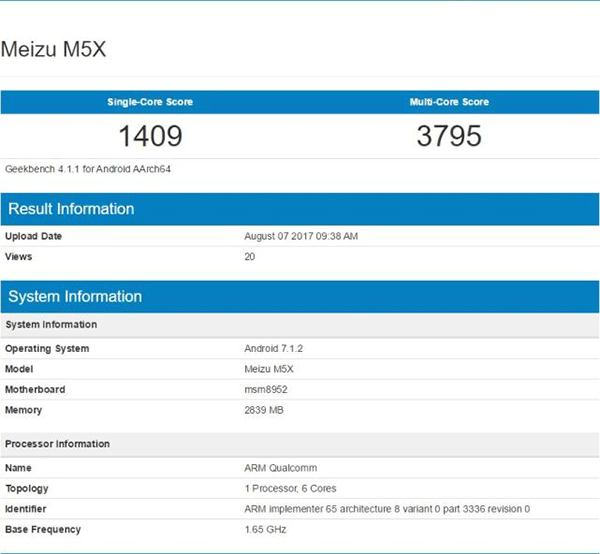This screenshot has width=600, height=554.
Task: Select the Meizu M5X model value
Action: tap(269, 369)
